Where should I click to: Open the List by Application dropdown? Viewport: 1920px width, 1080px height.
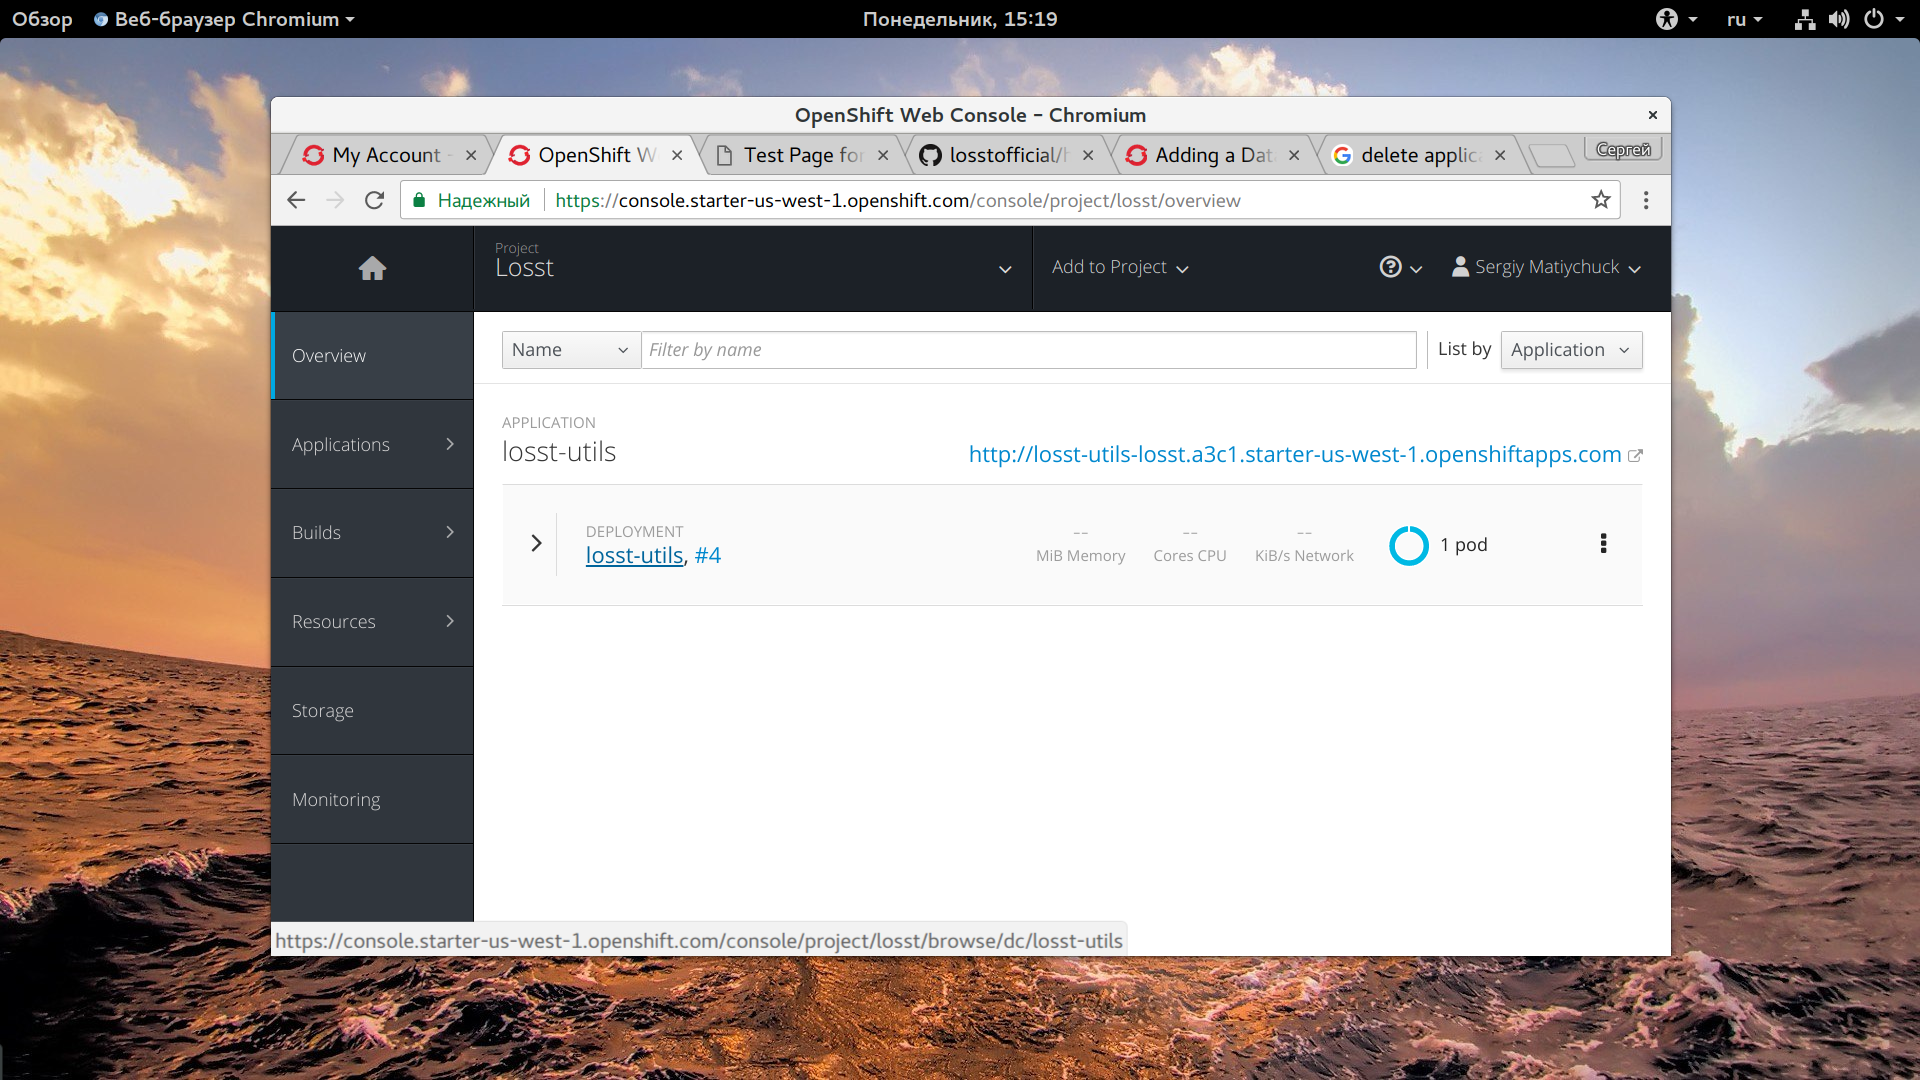point(1570,350)
